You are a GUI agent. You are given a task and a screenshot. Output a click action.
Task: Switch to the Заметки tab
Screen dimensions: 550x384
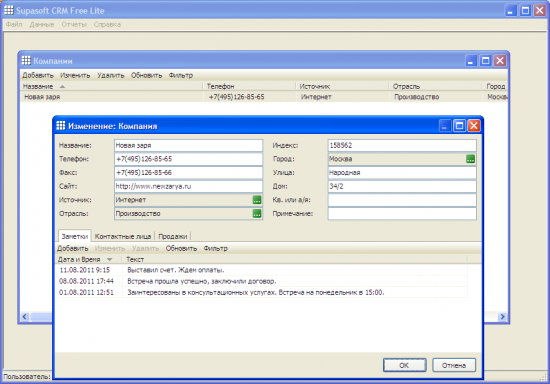coord(75,236)
